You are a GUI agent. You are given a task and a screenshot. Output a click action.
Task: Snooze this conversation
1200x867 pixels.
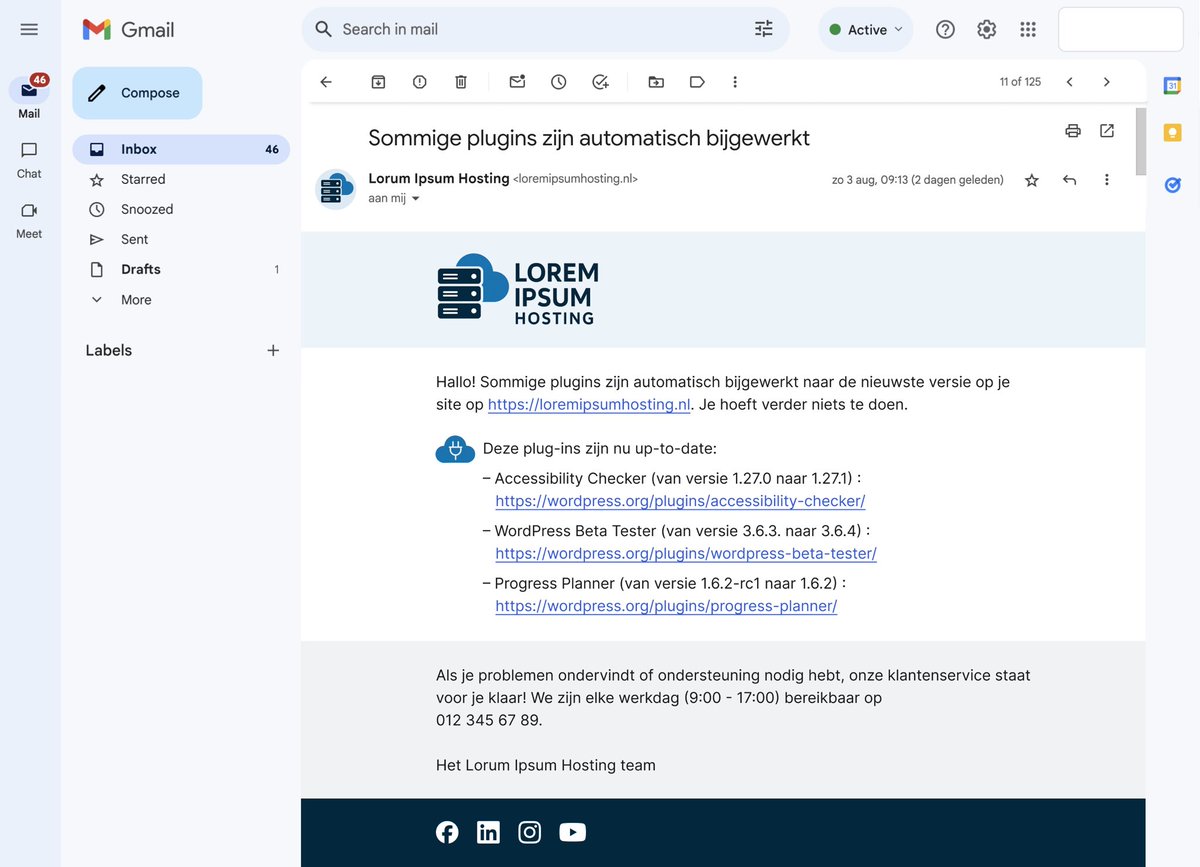pos(558,82)
